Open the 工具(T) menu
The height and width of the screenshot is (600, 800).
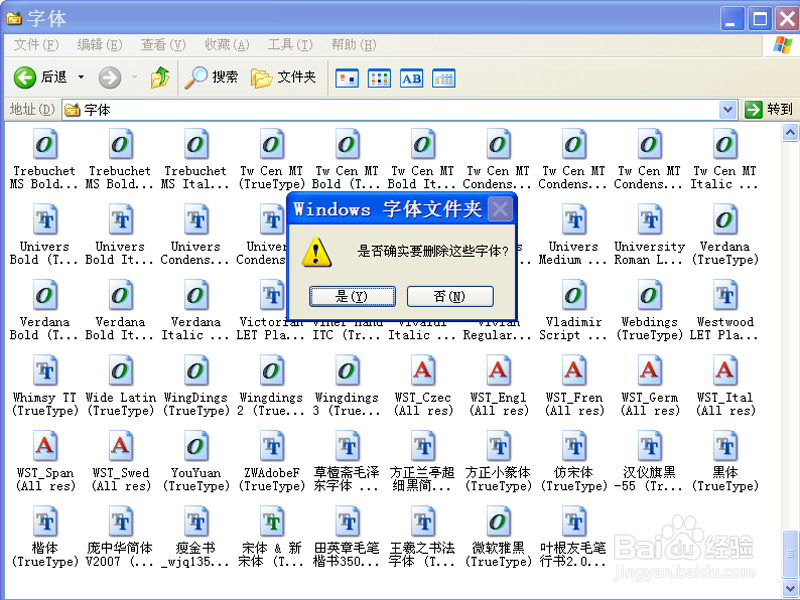pos(290,45)
